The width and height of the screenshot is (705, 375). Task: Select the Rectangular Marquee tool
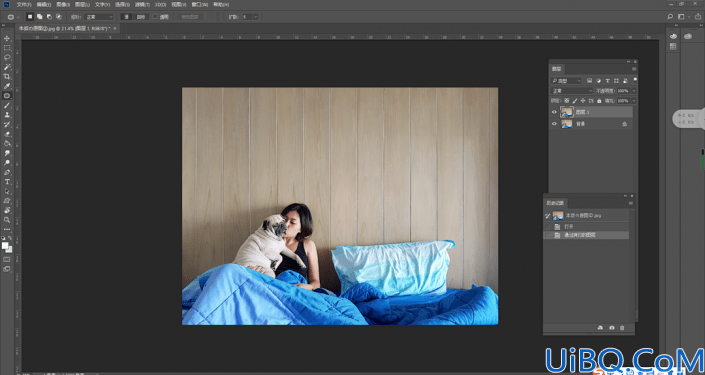click(x=7, y=48)
